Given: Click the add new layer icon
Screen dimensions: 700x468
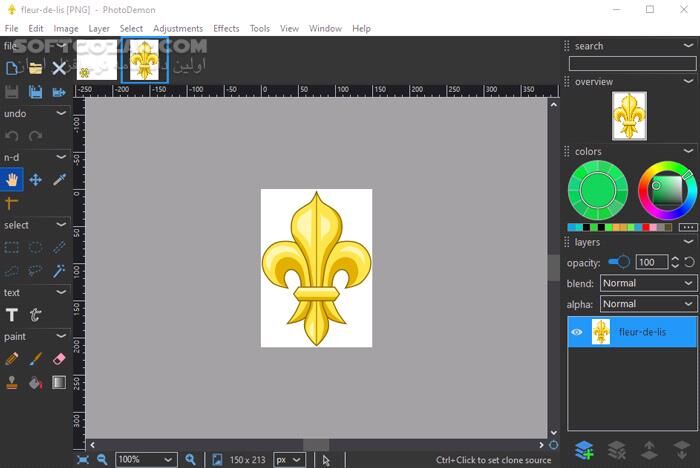Looking at the screenshot, I should pos(584,450).
